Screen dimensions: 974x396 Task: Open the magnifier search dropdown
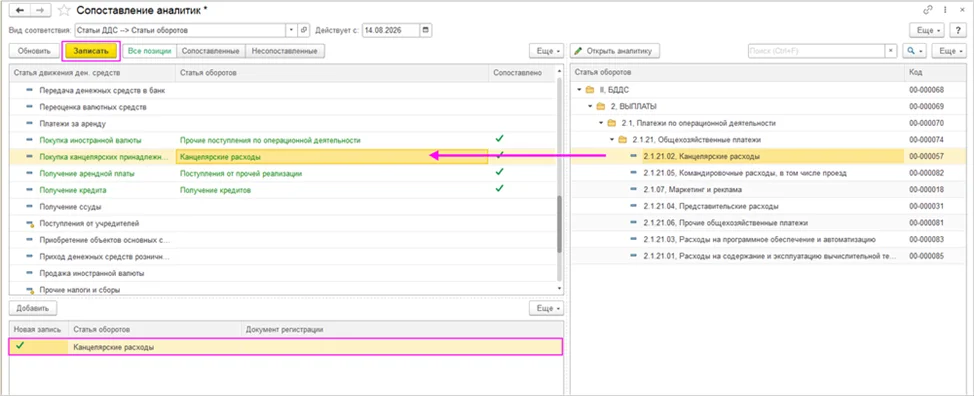tap(915, 51)
